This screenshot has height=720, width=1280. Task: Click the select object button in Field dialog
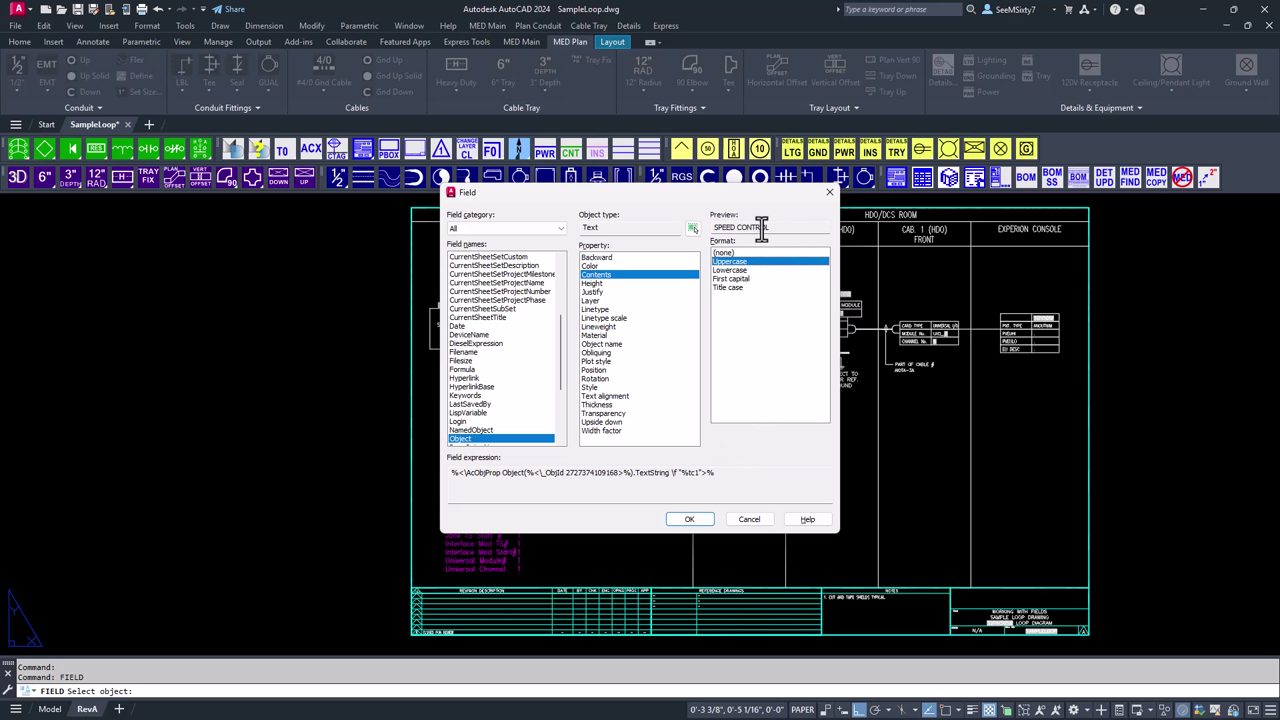tap(692, 228)
